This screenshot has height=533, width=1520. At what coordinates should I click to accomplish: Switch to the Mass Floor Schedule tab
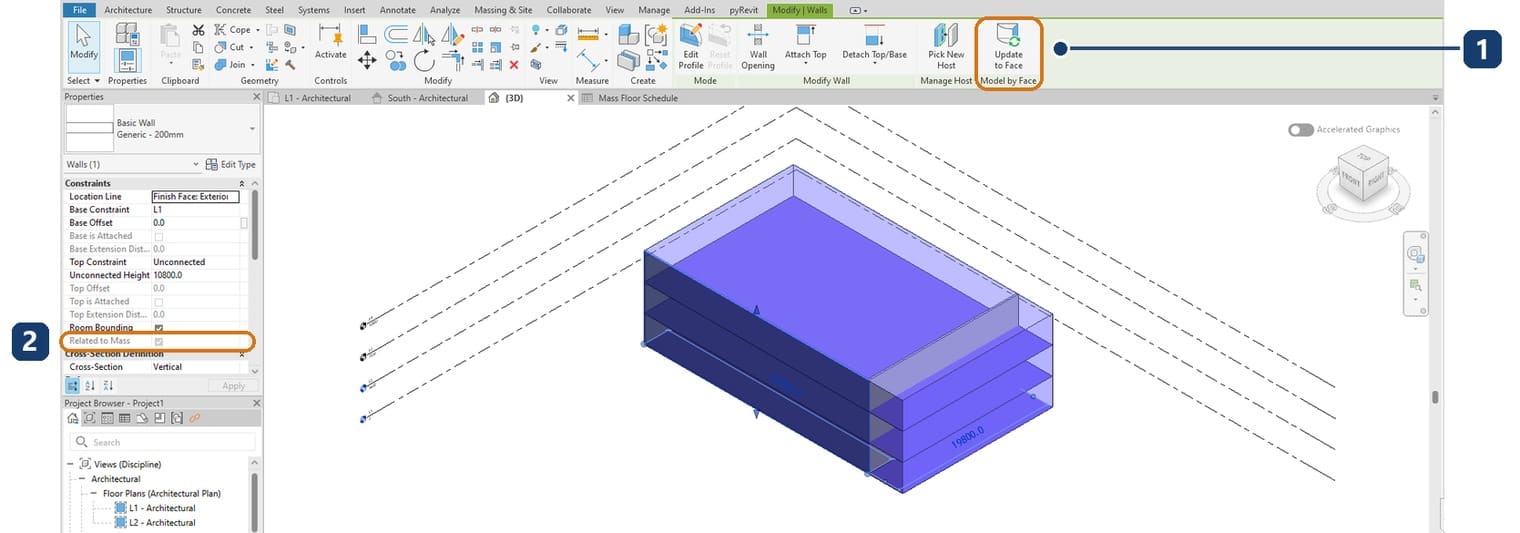tap(630, 98)
